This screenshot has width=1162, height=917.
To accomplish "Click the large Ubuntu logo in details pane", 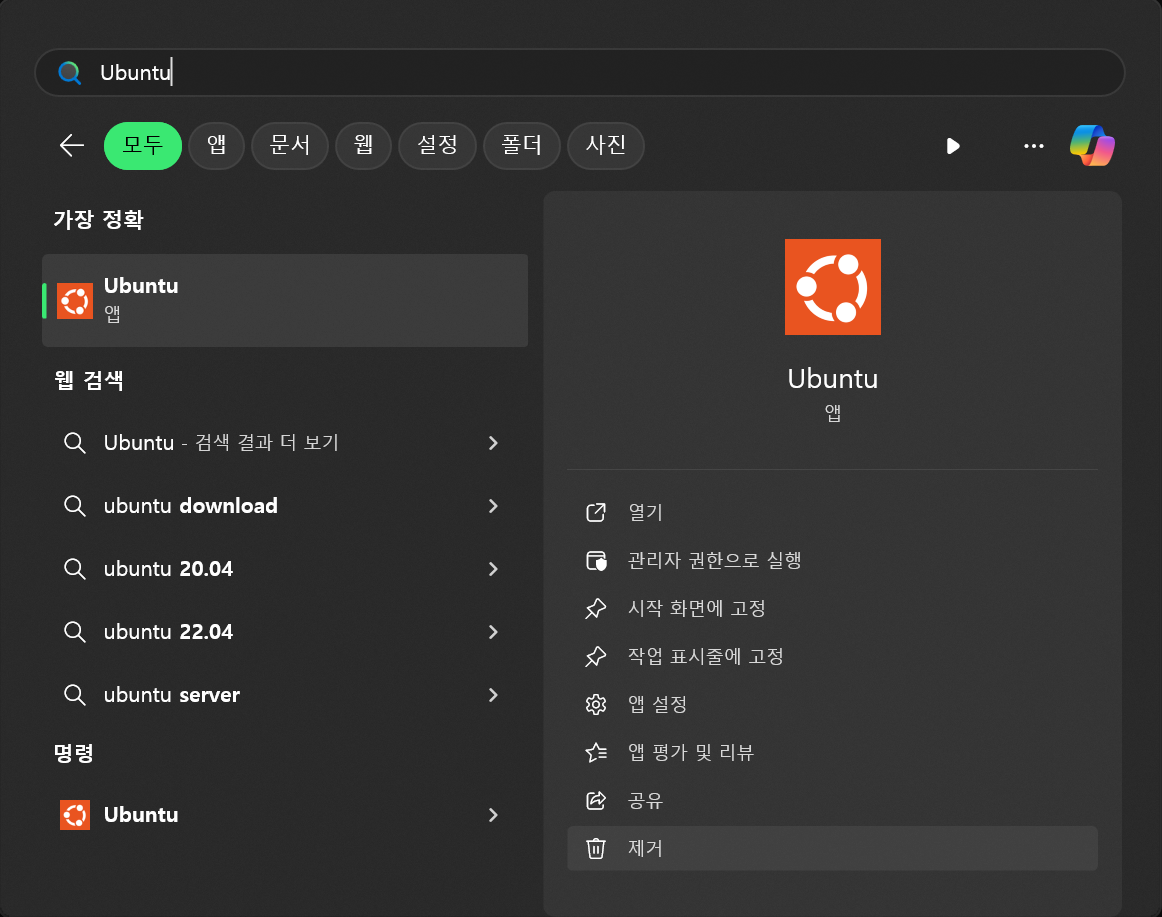I will (833, 287).
